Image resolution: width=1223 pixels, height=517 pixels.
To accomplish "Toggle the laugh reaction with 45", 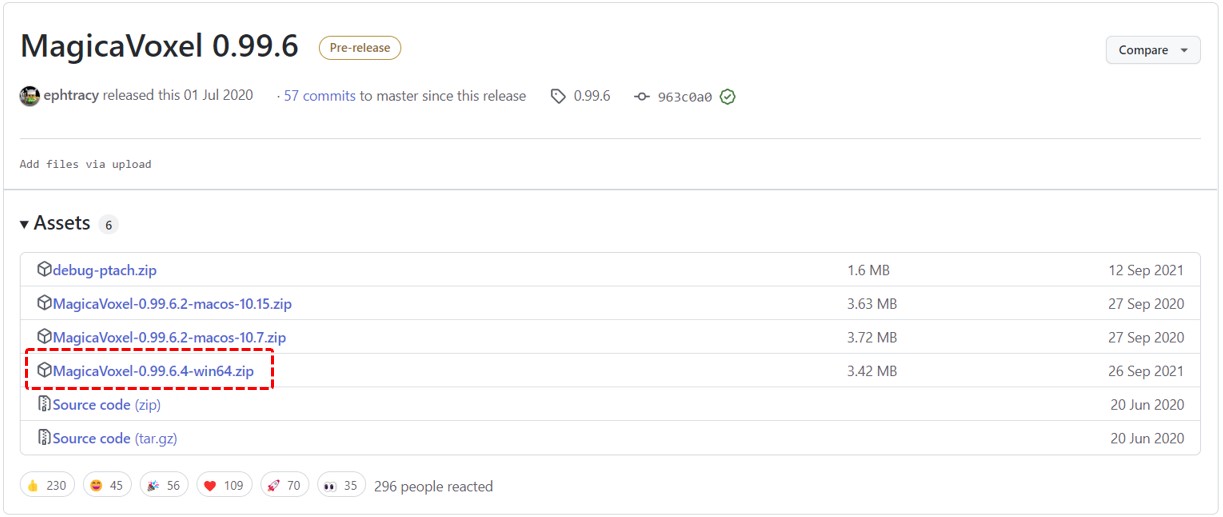I will [x=107, y=486].
